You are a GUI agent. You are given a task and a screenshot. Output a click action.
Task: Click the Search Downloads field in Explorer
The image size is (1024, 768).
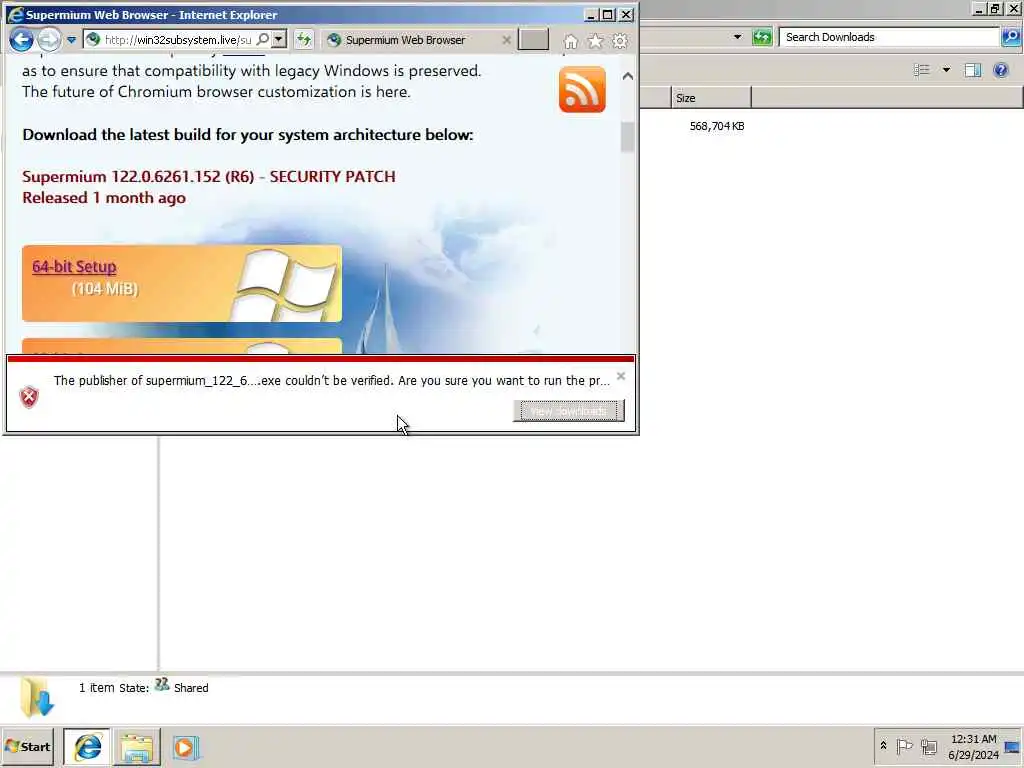889,37
